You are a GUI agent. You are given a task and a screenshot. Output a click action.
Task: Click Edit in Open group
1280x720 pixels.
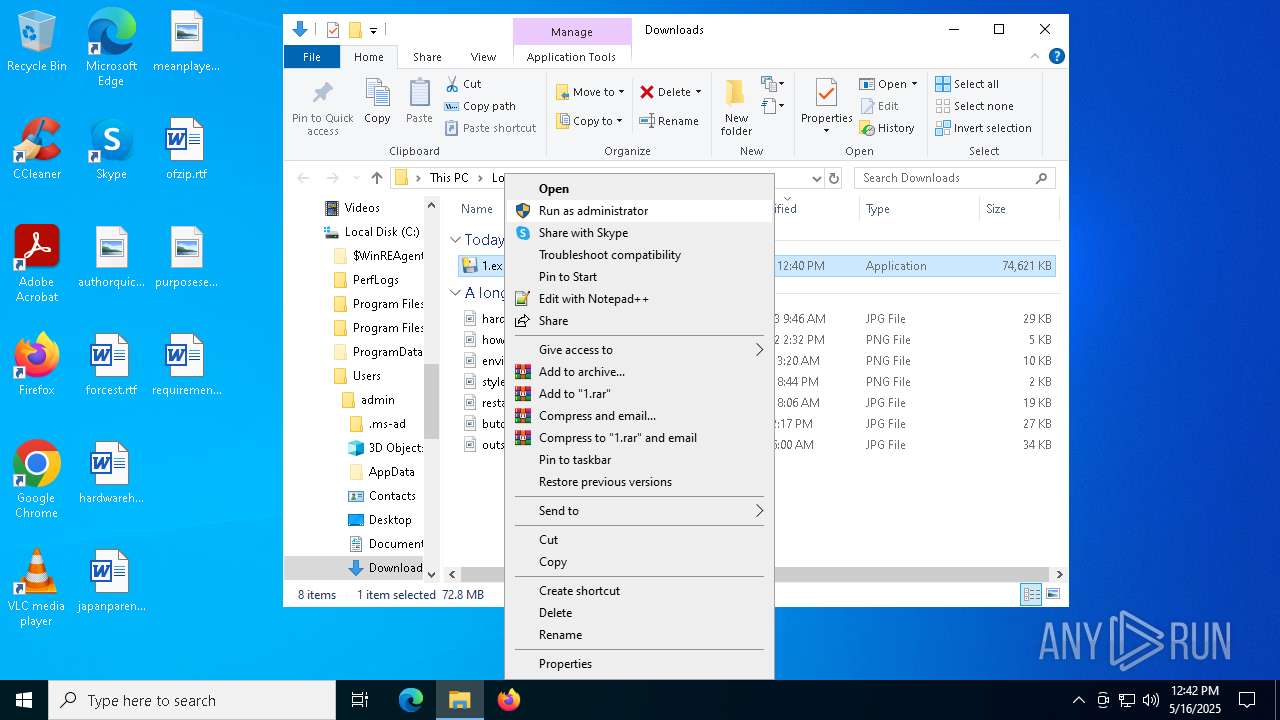coord(878,106)
